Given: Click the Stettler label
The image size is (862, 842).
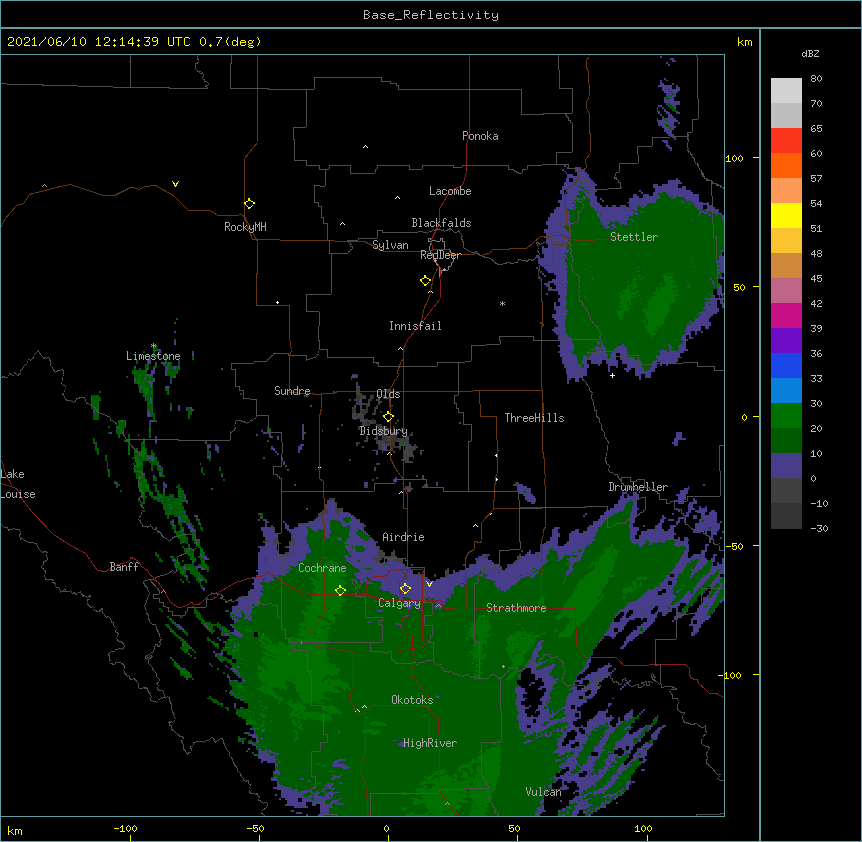Looking at the screenshot, I should tap(634, 237).
